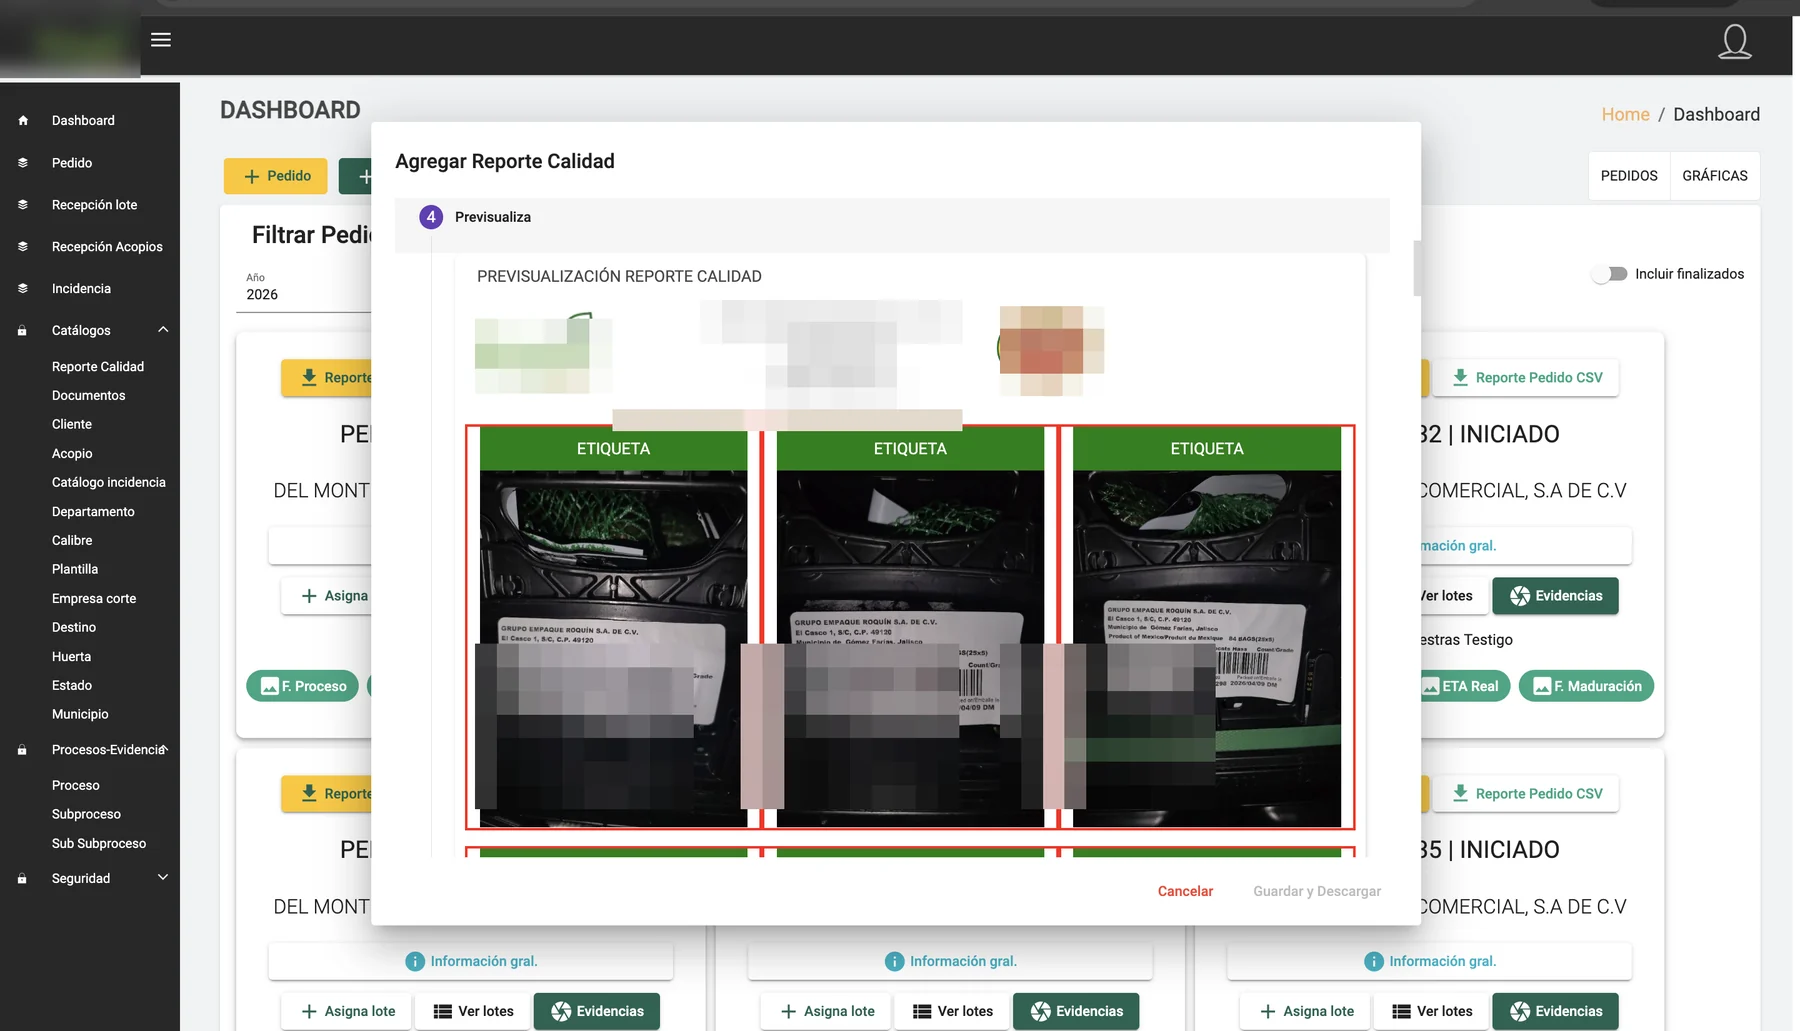Click the bottom right Asigna lote button

coord(1306,1011)
